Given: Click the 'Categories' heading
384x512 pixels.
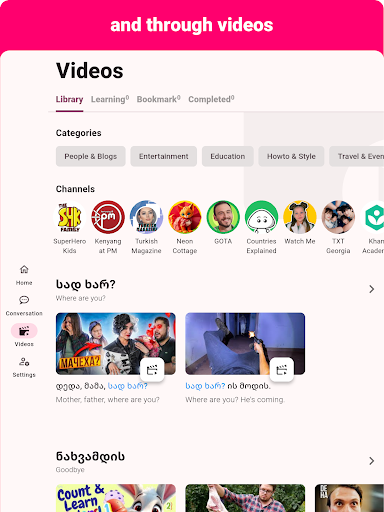Looking at the screenshot, I should (x=78, y=133).
